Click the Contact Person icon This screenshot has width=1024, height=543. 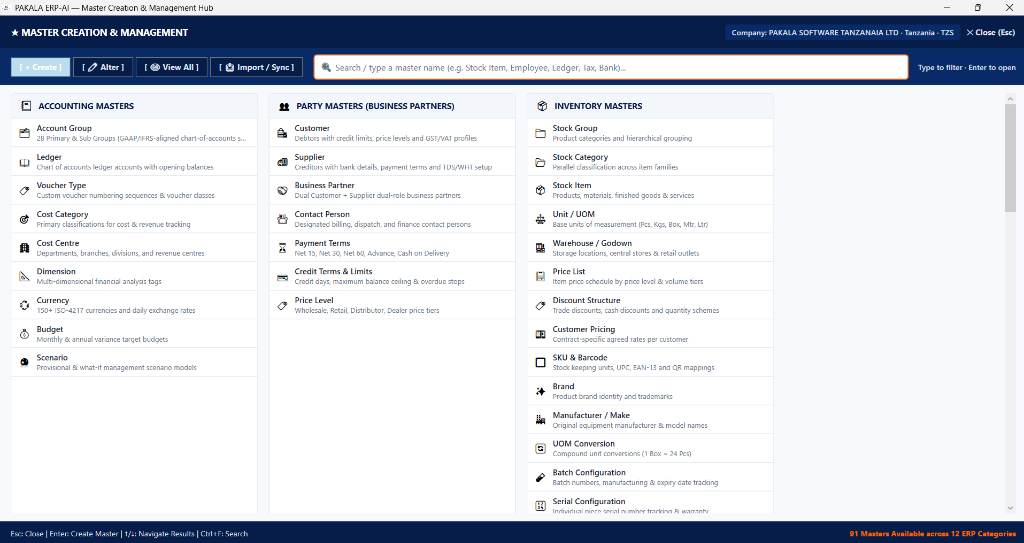coord(282,219)
